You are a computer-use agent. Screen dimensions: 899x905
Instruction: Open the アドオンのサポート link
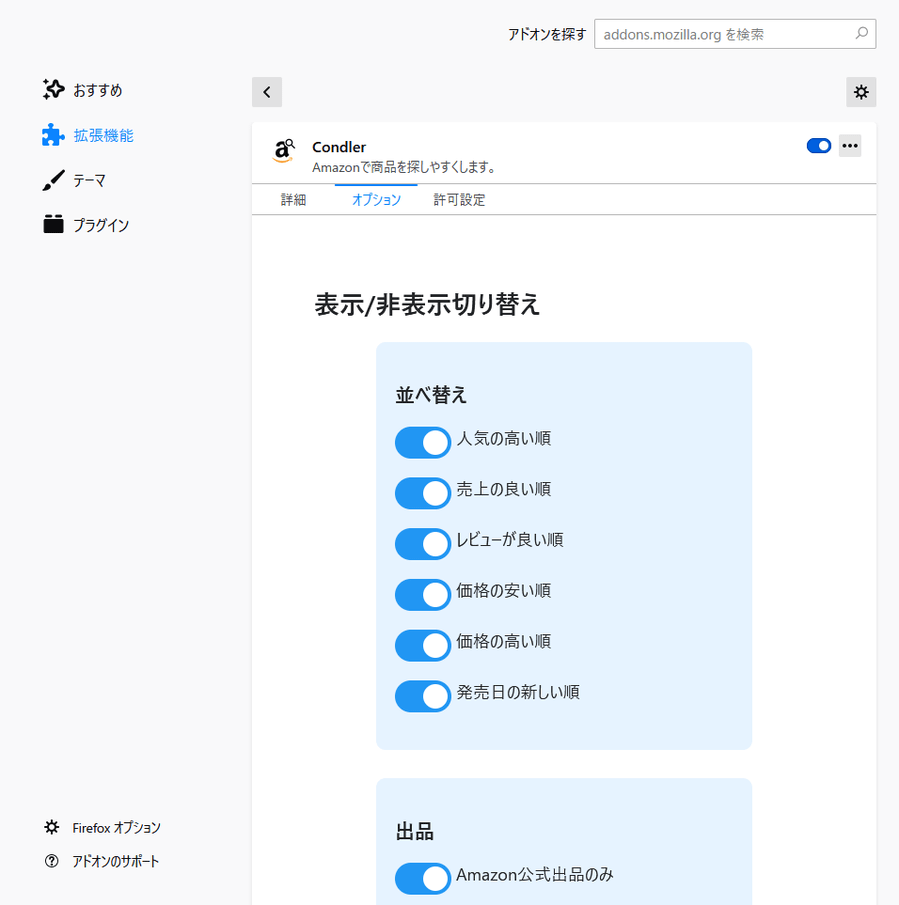coord(115,861)
